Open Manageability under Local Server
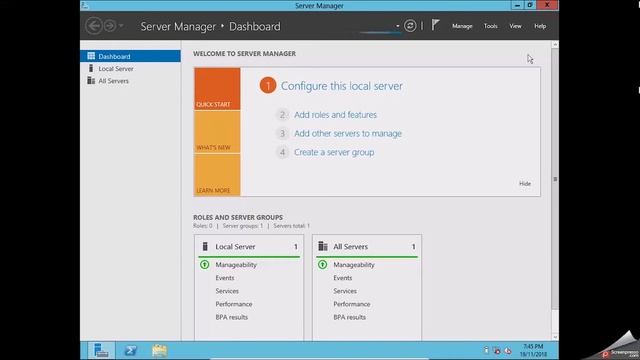This screenshot has width=640, height=360. (236, 265)
